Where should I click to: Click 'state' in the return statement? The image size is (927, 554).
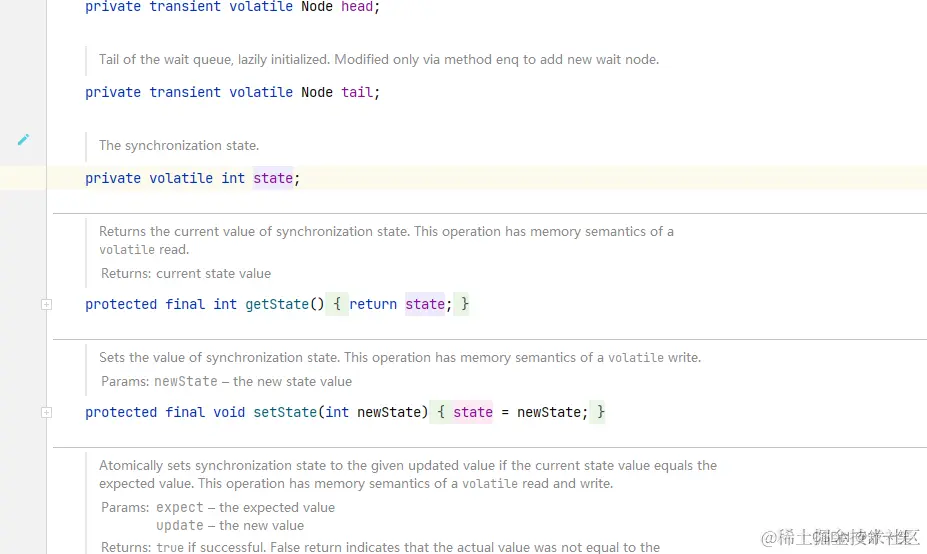[425, 304]
